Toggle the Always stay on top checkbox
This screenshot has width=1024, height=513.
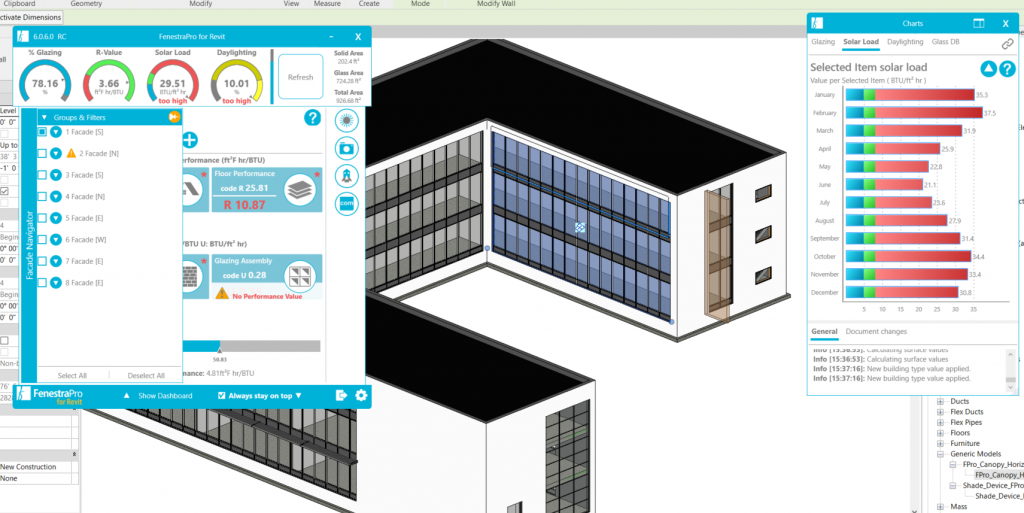tap(221, 396)
